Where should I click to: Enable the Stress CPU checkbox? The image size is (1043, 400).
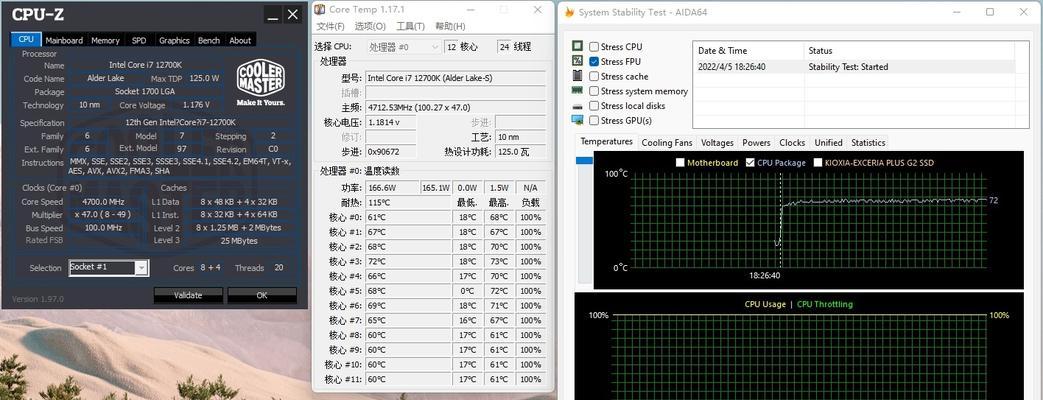click(x=594, y=47)
